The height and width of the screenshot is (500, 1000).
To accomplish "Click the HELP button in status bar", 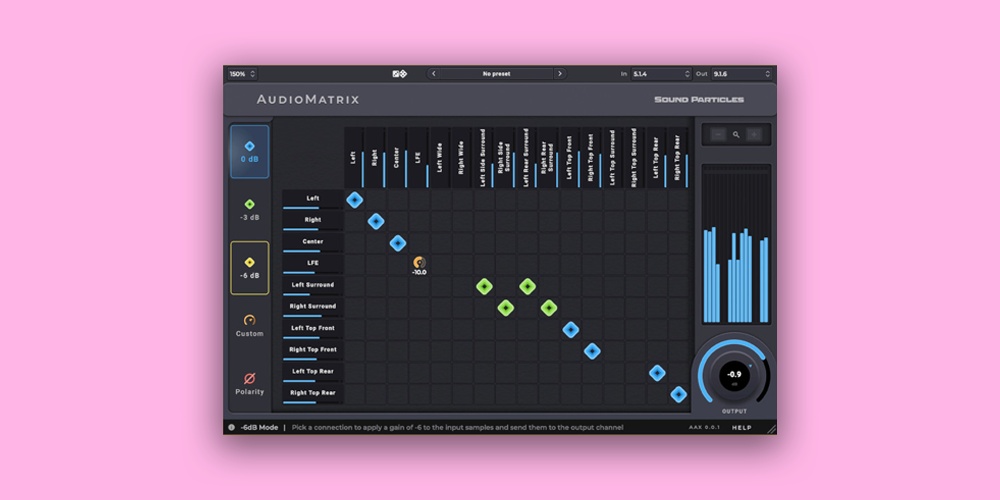I will [740, 427].
